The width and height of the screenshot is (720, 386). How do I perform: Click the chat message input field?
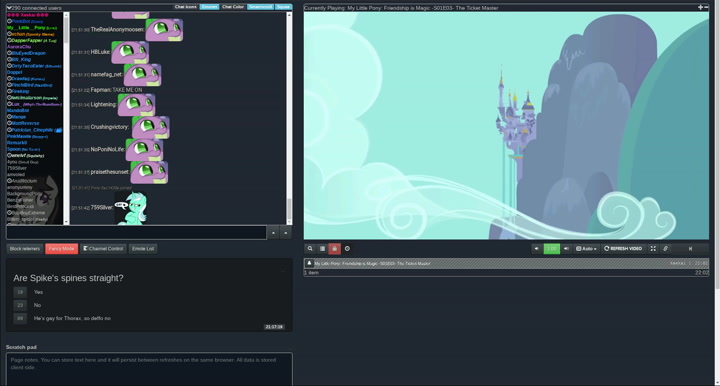(136, 232)
